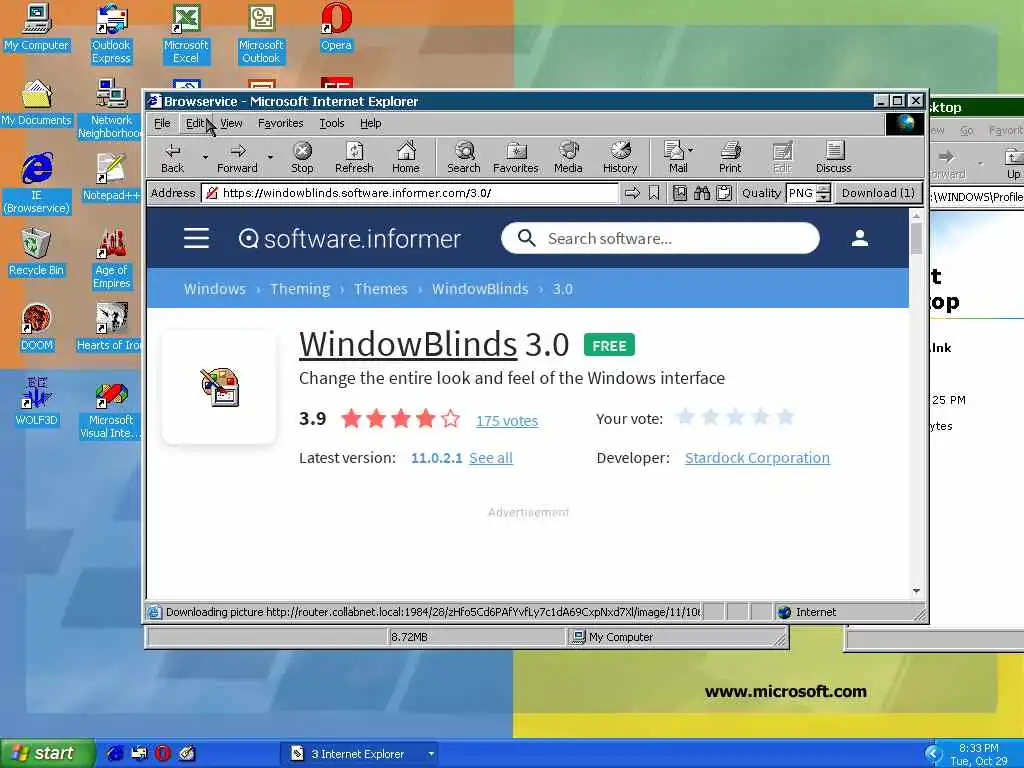The width and height of the screenshot is (1024, 768).
Task: Open the View menu
Action: pos(231,123)
